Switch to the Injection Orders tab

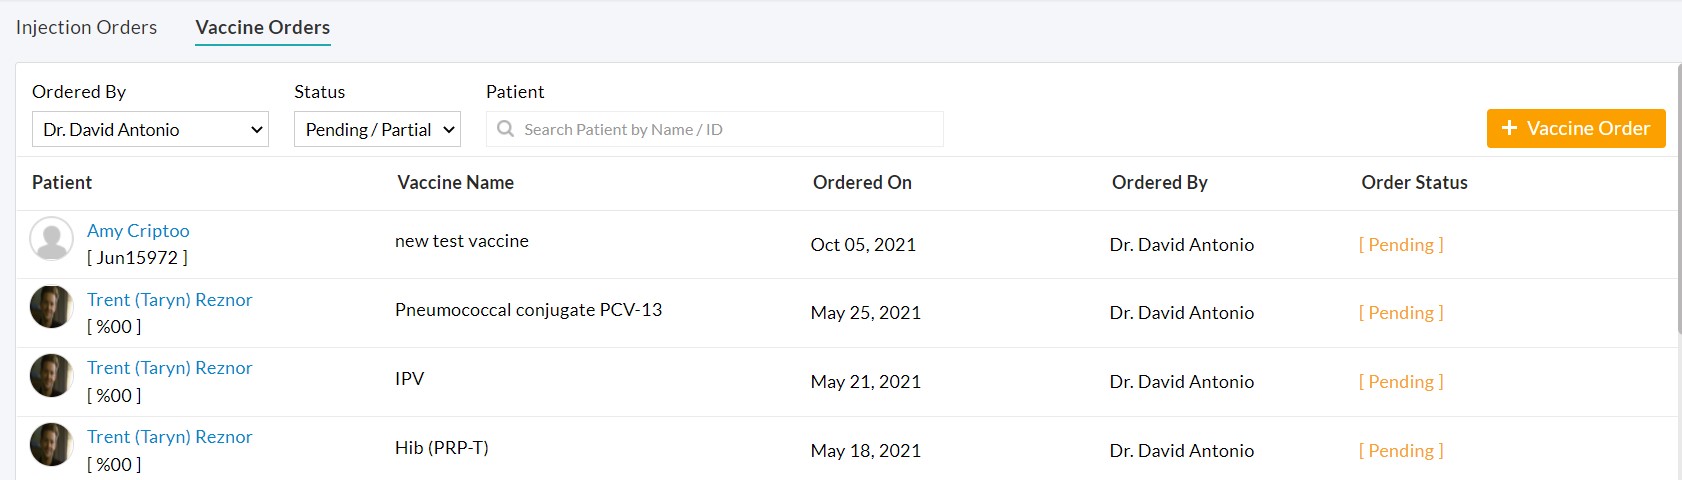tap(86, 27)
